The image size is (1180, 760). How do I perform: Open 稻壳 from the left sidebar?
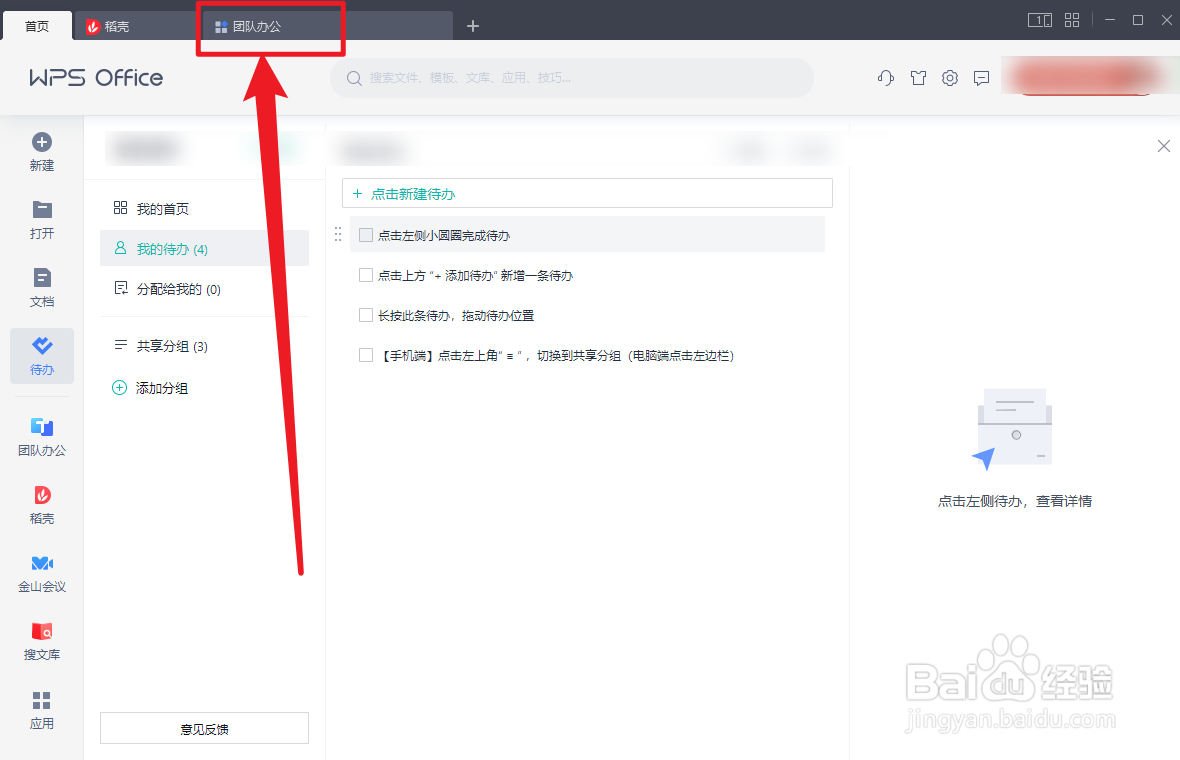pyautogui.click(x=41, y=505)
